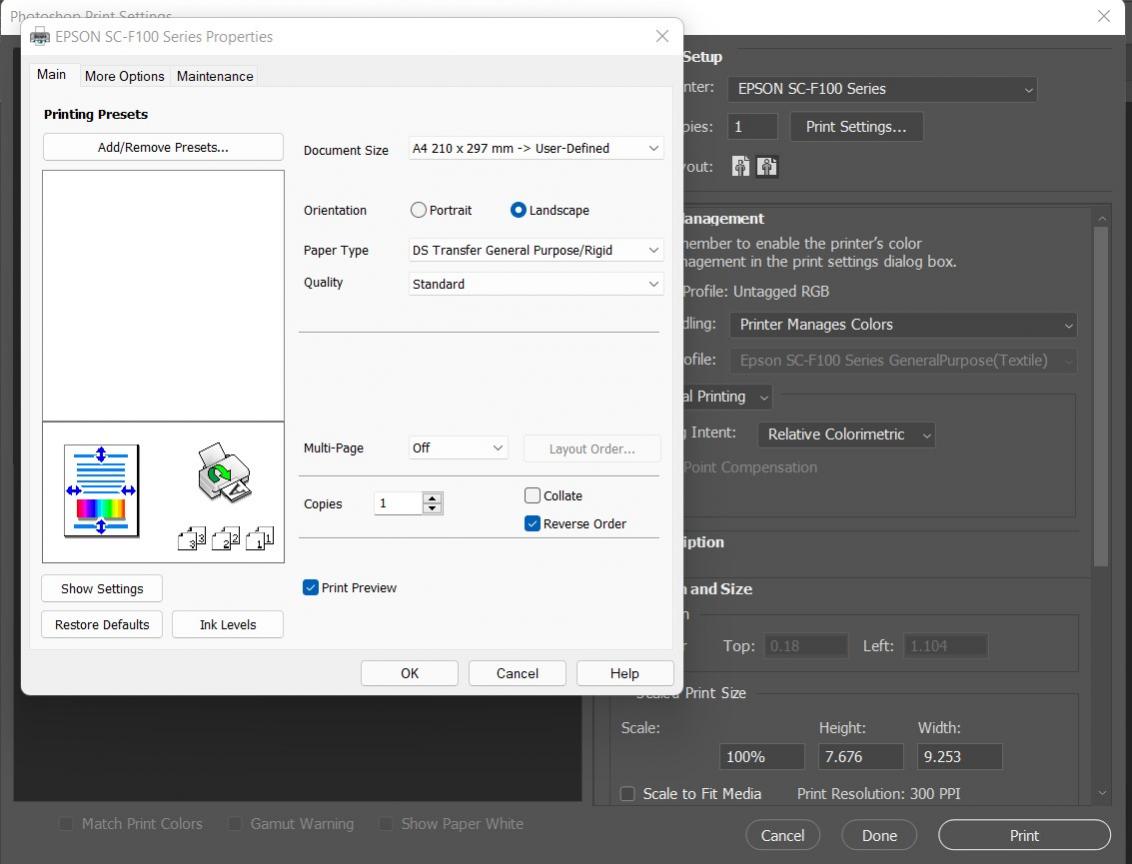1132x864 pixels.
Task: Click the Left position field 1.104
Action: point(946,645)
